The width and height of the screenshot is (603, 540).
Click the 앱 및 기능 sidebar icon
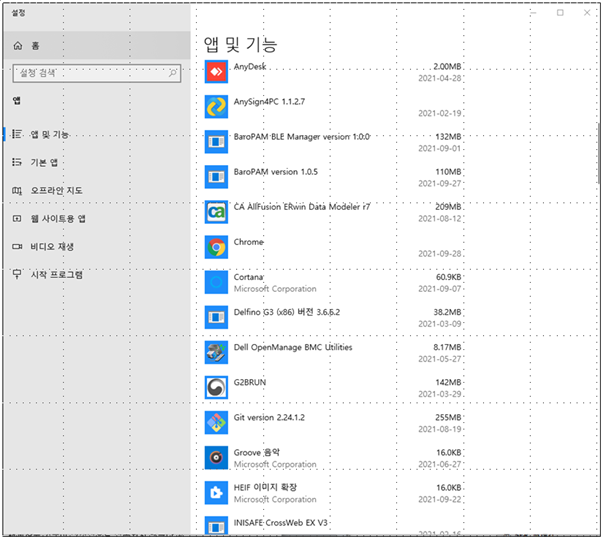click(x=17, y=134)
